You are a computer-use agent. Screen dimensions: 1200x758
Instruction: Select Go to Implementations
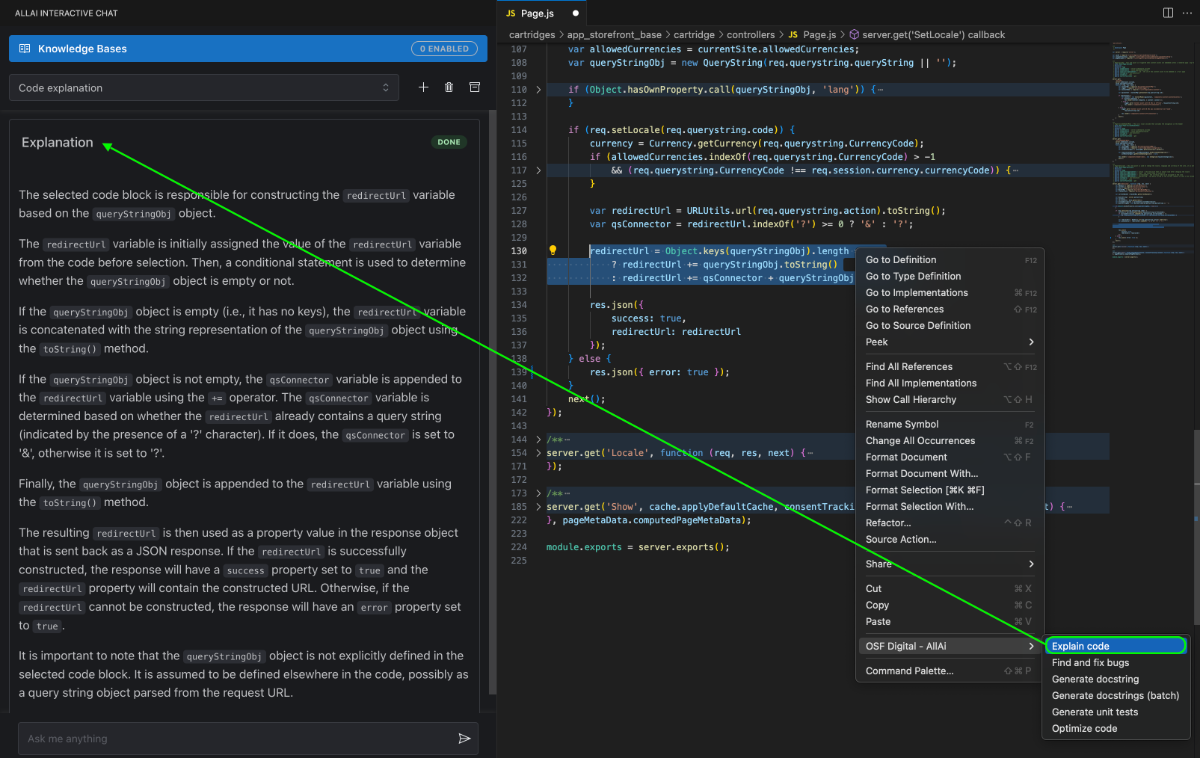click(x=950, y=293)
